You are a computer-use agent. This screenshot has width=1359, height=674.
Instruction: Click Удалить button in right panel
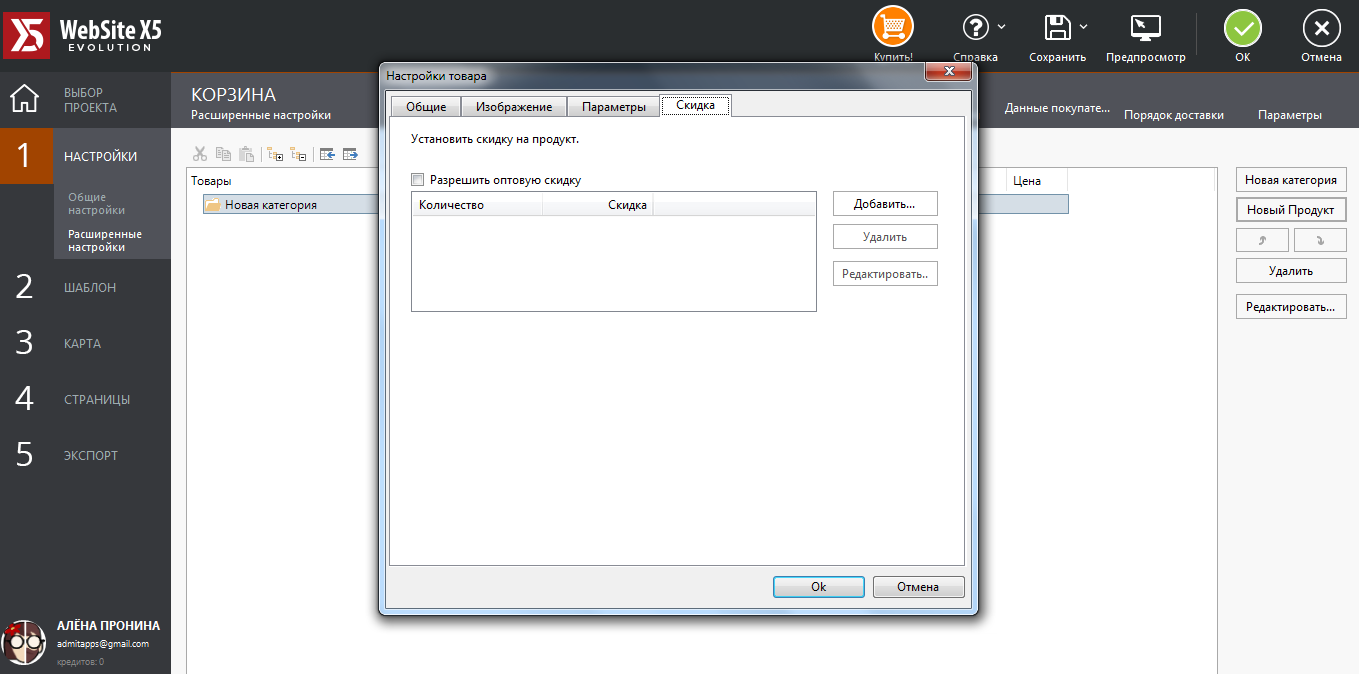coord(1291,271)
